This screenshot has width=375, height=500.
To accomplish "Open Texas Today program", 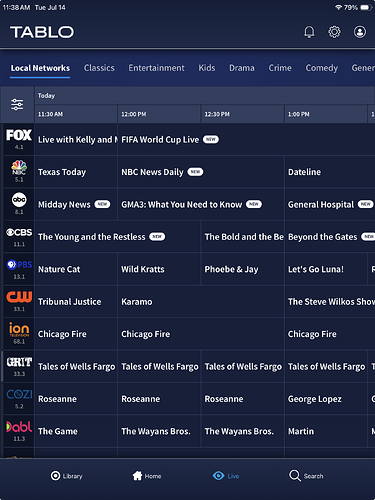I will 76,172.
